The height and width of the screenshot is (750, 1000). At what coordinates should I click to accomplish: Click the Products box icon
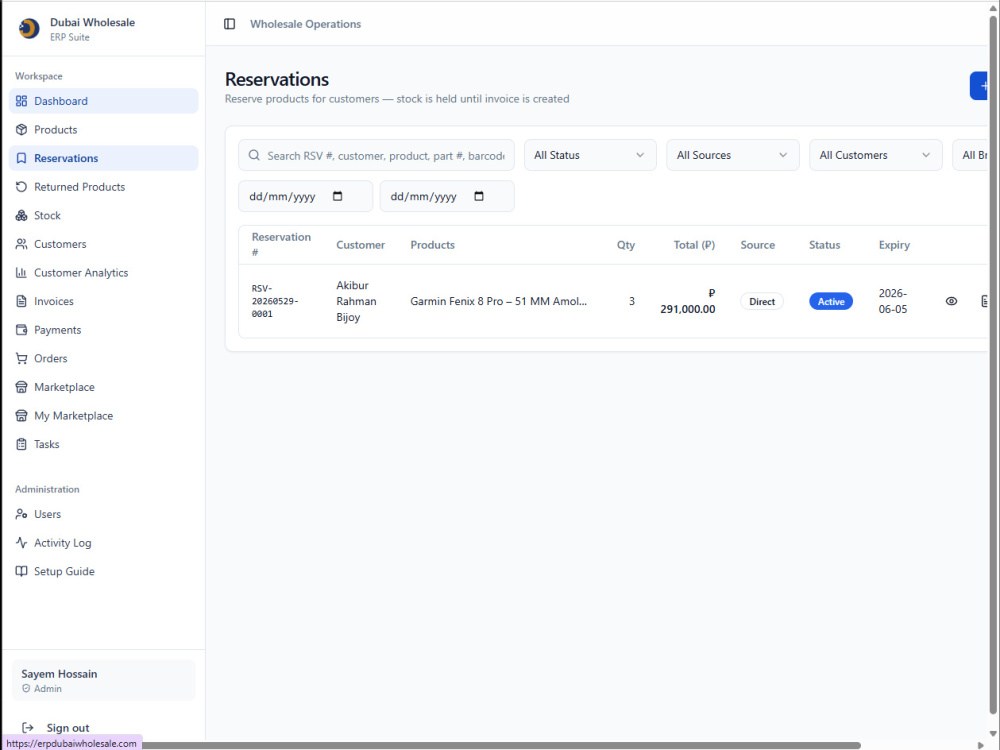tap(22, 129)
